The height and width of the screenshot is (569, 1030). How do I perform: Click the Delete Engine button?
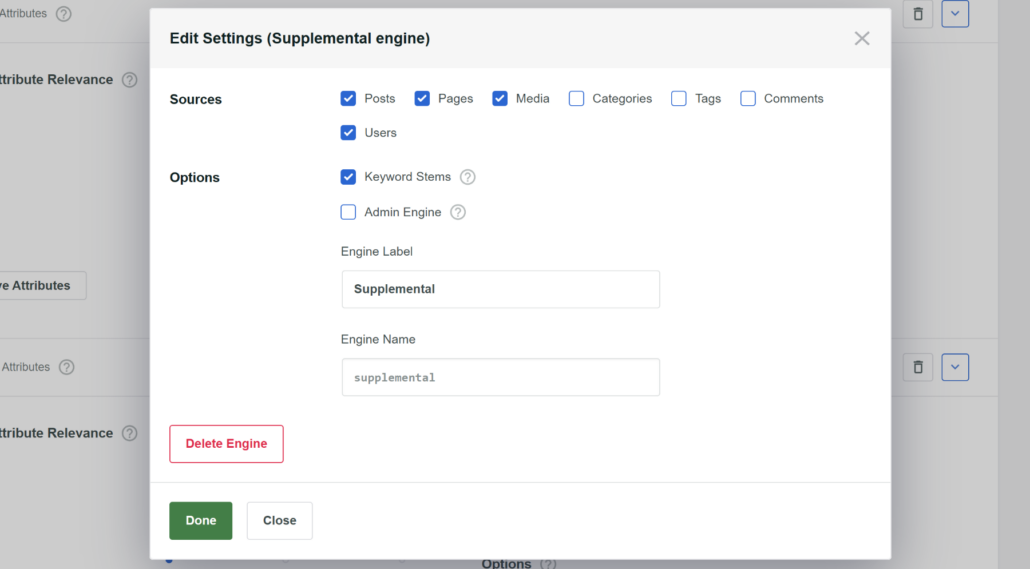pyautogui.click(x=227, y=444)
